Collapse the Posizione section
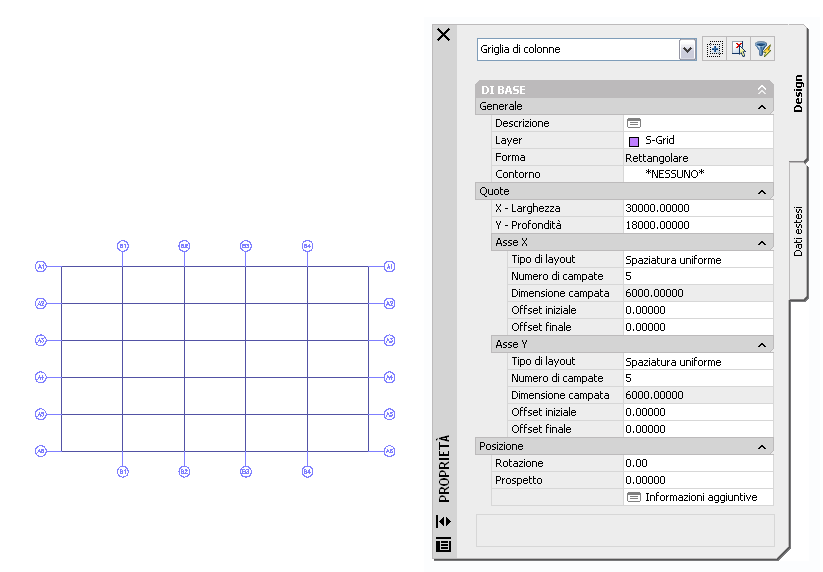This screenshot has width=823, height=572. [762, 447]
